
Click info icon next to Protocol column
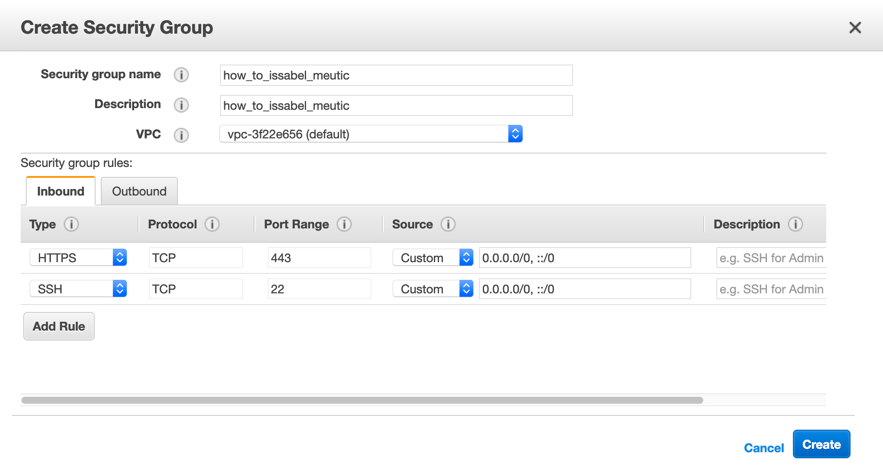tap(212, 225)
